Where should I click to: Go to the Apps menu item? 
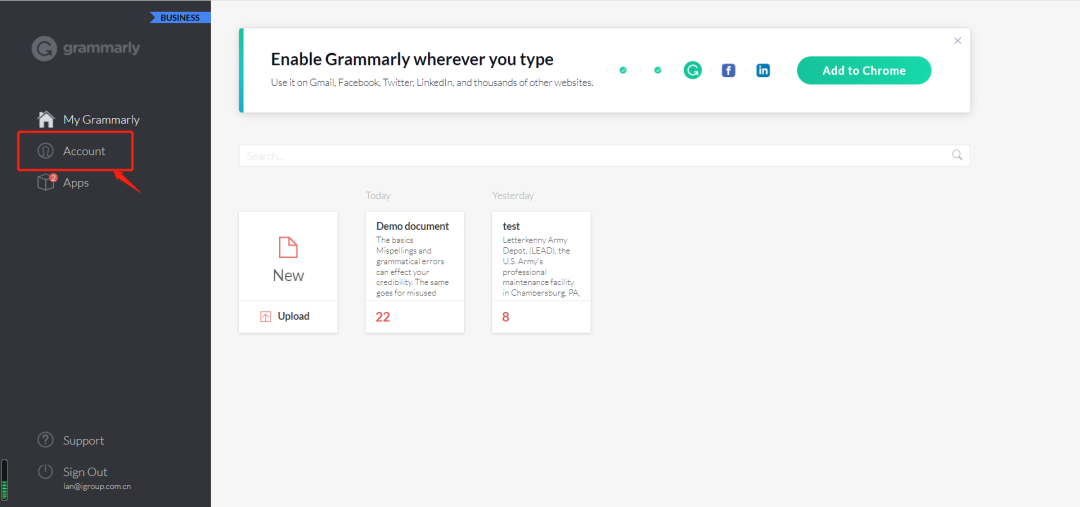(x=76, y=183)
